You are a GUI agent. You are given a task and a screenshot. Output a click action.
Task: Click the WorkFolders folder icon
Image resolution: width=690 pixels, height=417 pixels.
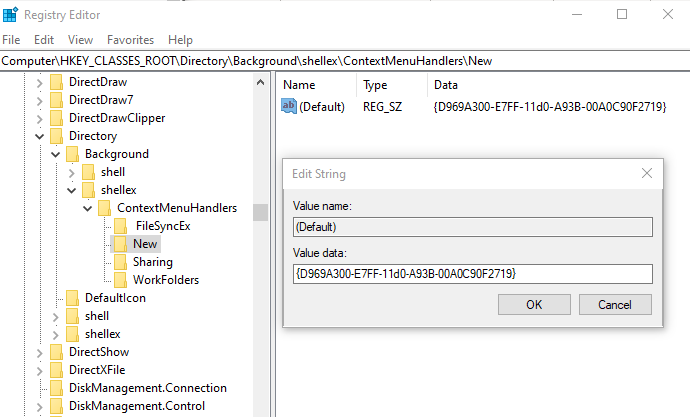pyautogui.click(x=120, y=280)
